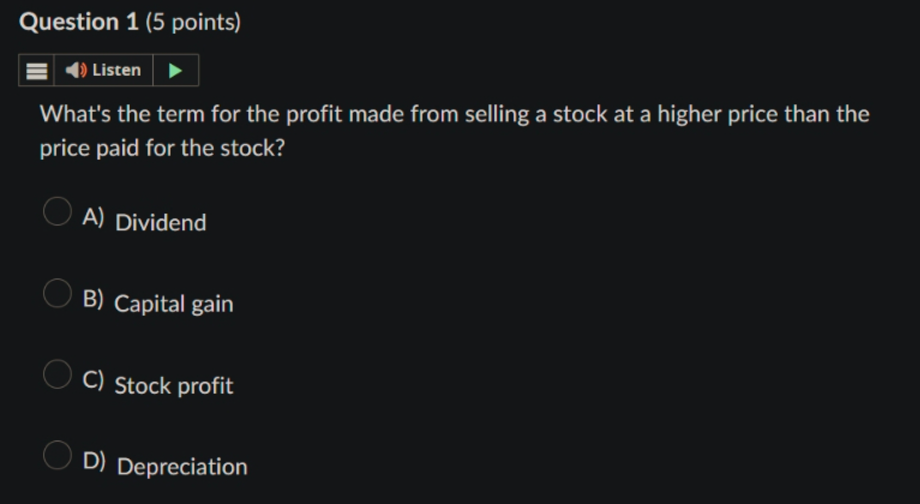Click the C) option letter
This screenshot has width=920, height=504.
[x=93, y=380]
